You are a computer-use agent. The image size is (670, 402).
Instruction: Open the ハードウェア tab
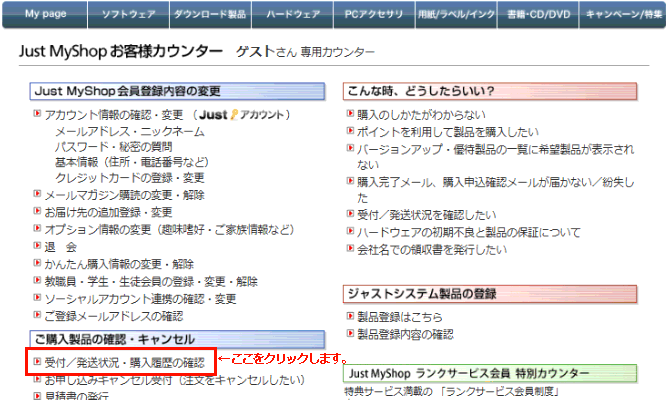293,14
